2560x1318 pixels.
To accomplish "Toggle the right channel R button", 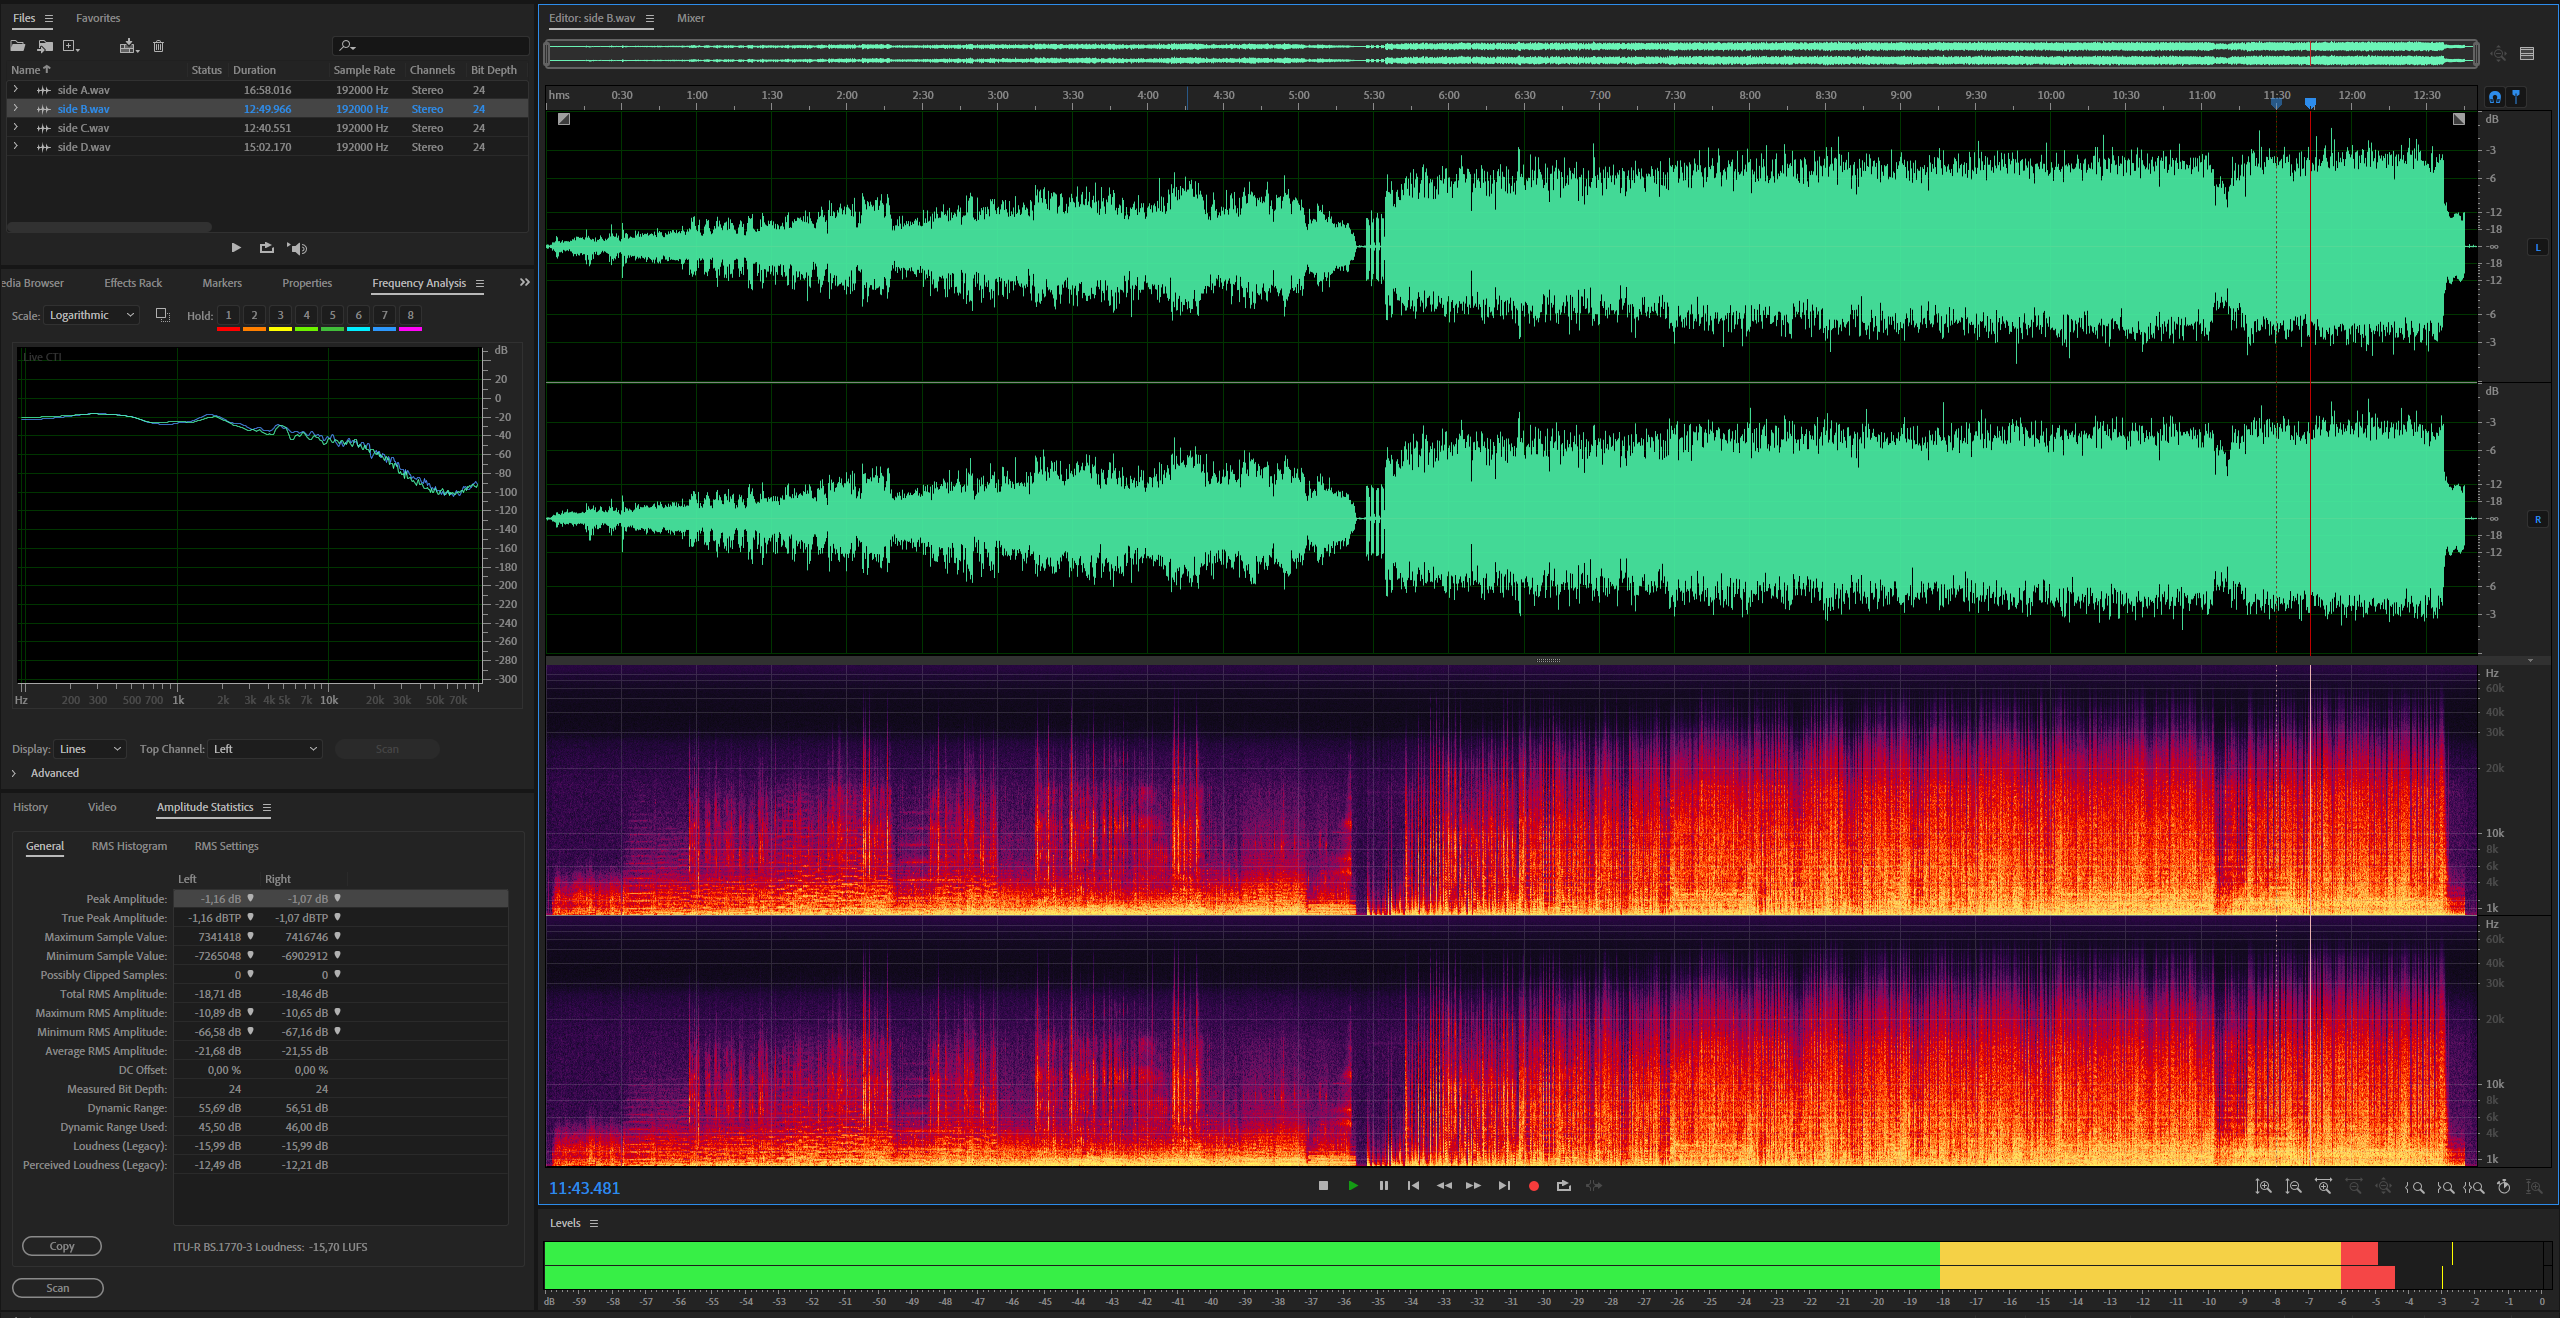I will [2538, 520].
